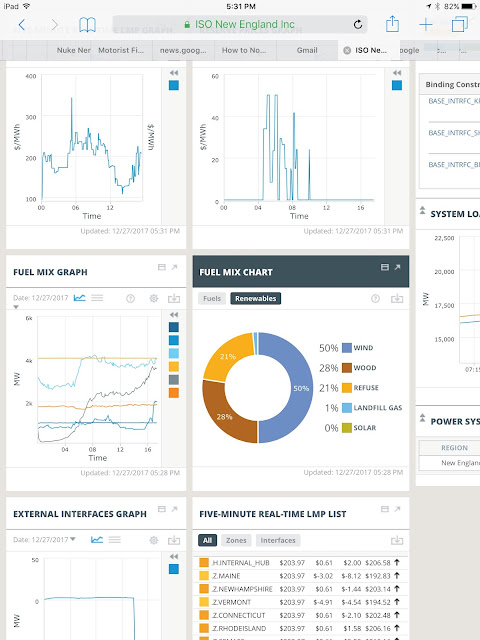The width and height of the screenshot is (480, 640).
Task: Filter LMP list by Interfaces
Action: coord(278,540)
